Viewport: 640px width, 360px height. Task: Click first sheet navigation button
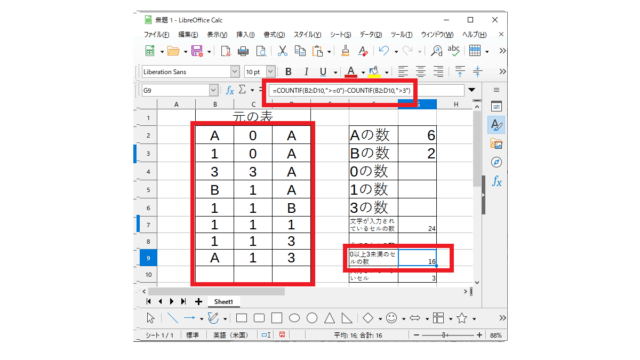pyautogui.click(x=149, y=302)
